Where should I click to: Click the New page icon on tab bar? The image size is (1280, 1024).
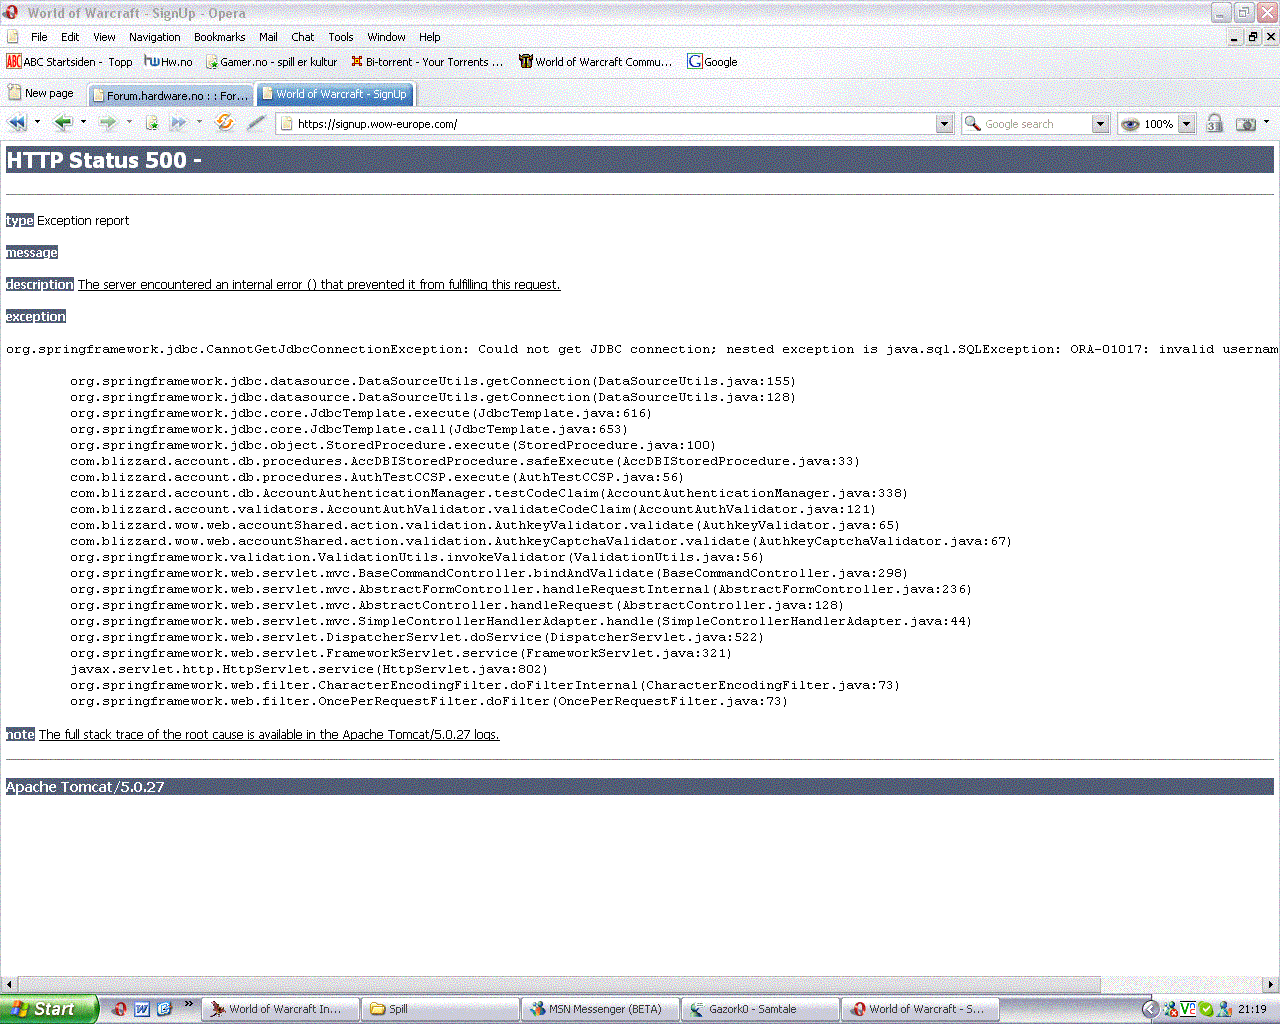tap(14, 93)
